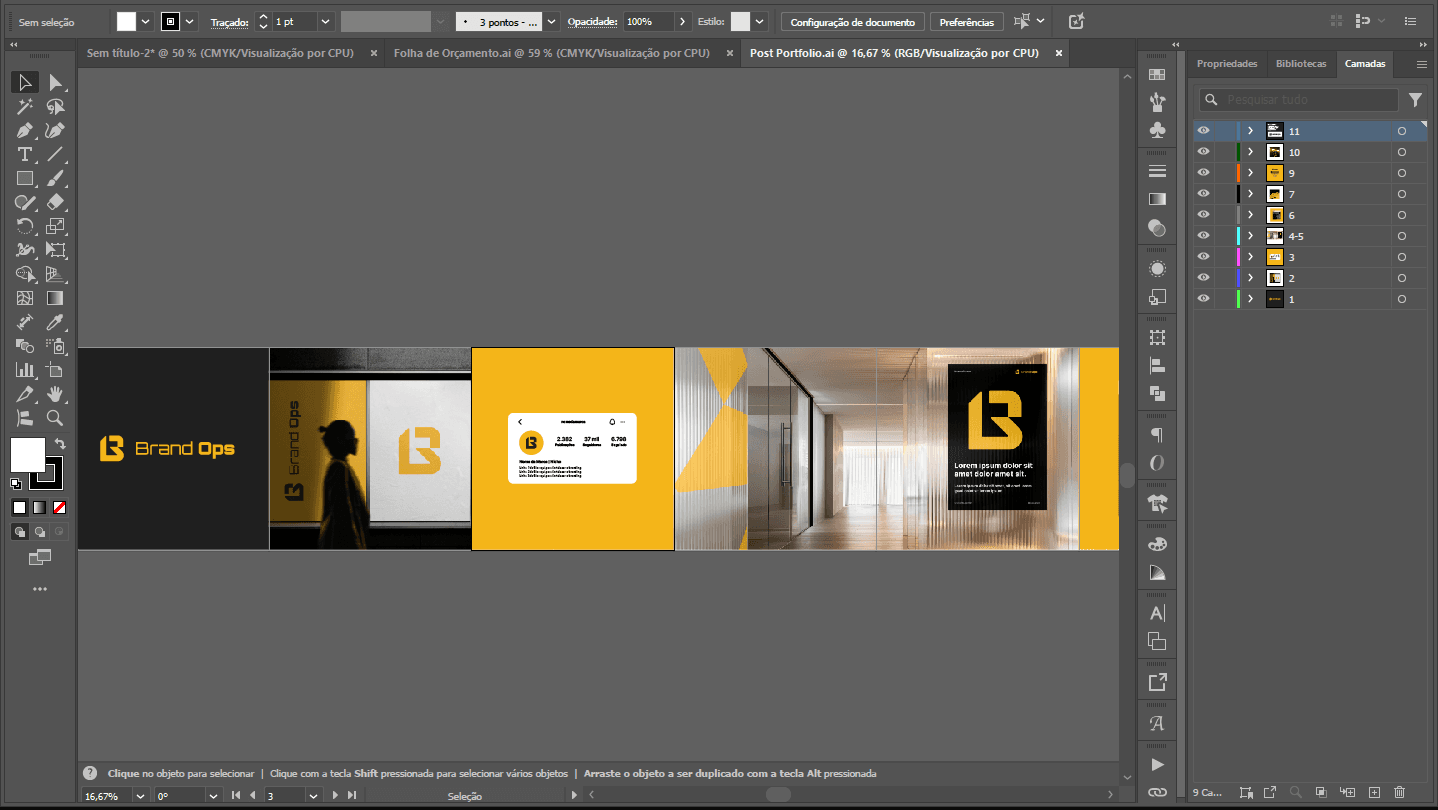Open the Opacidade dropdown arrow
Screen dimensions: 1438x810
pos(682,21)
